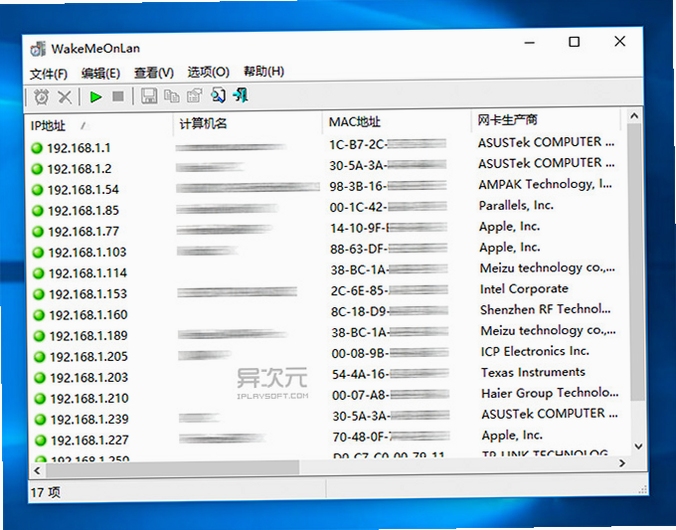Click the horizontal scrollbar left arrow
This screenshot has height=530, width=676.
(x=37, y=470)
